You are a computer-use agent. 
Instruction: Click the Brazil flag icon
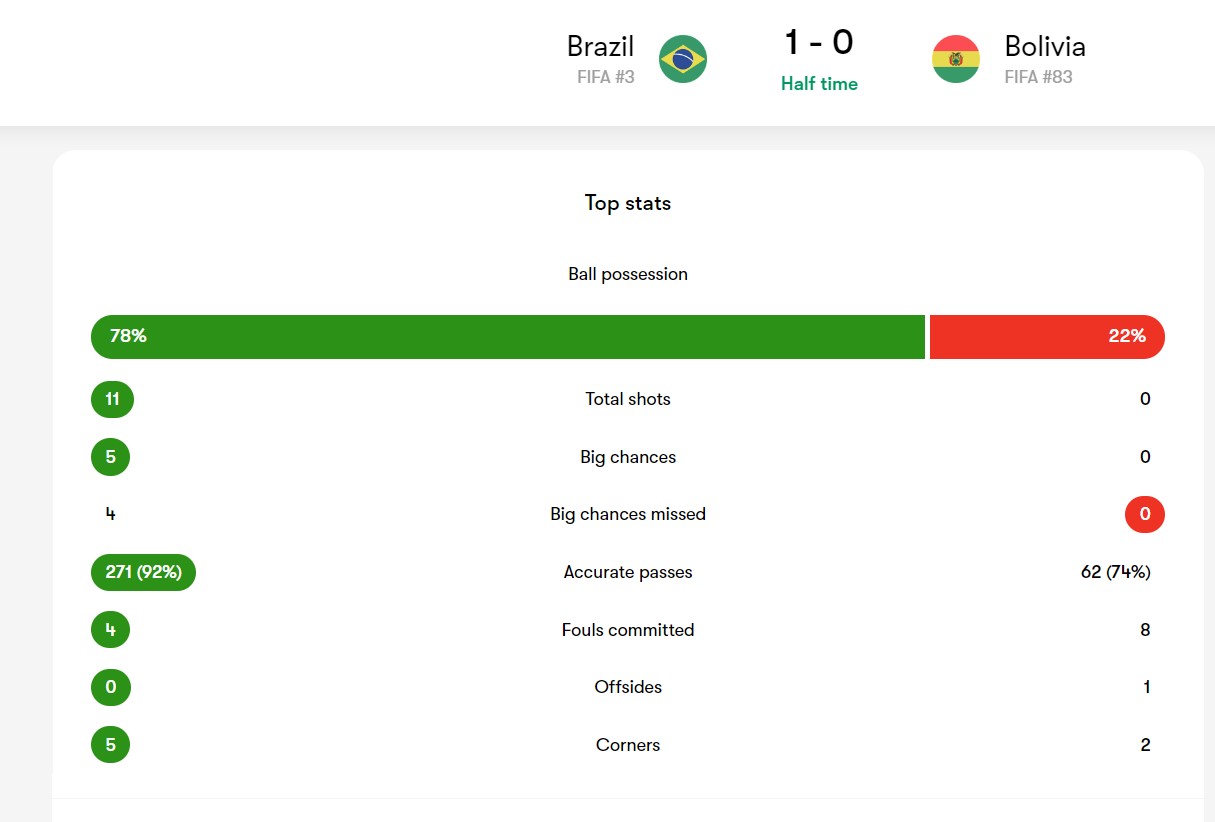(683, 59)
